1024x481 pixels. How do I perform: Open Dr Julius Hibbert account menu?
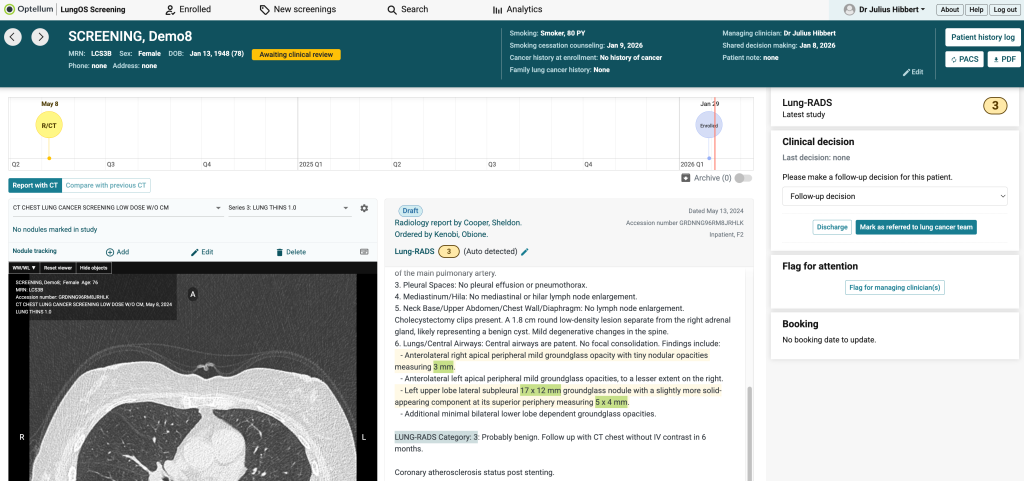click(x=892, y=10)
